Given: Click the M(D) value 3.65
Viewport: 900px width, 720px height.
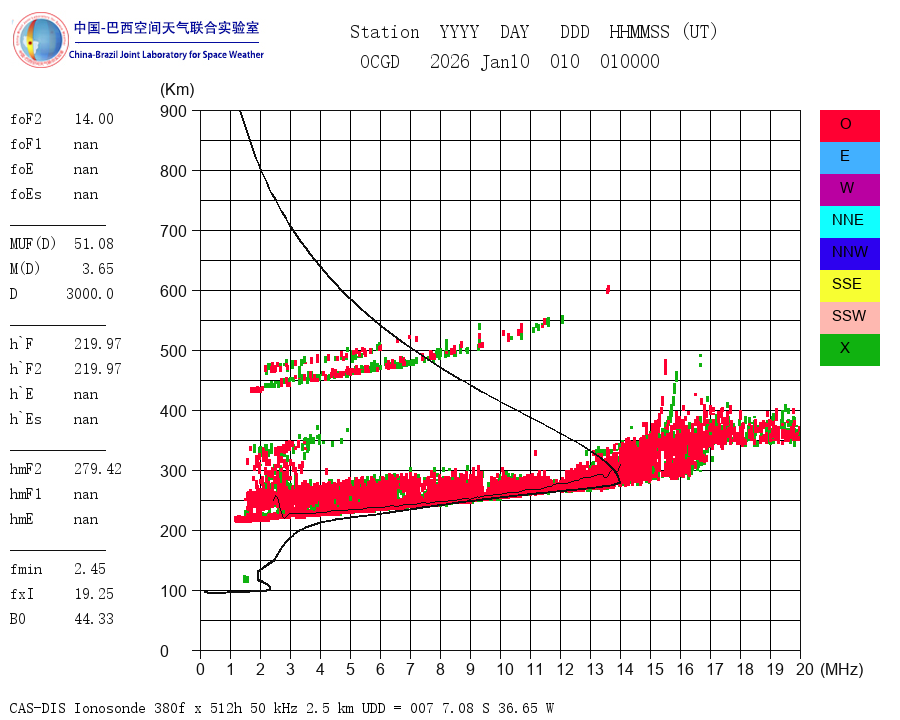Looking at the screenshot, I should [98, 269].
